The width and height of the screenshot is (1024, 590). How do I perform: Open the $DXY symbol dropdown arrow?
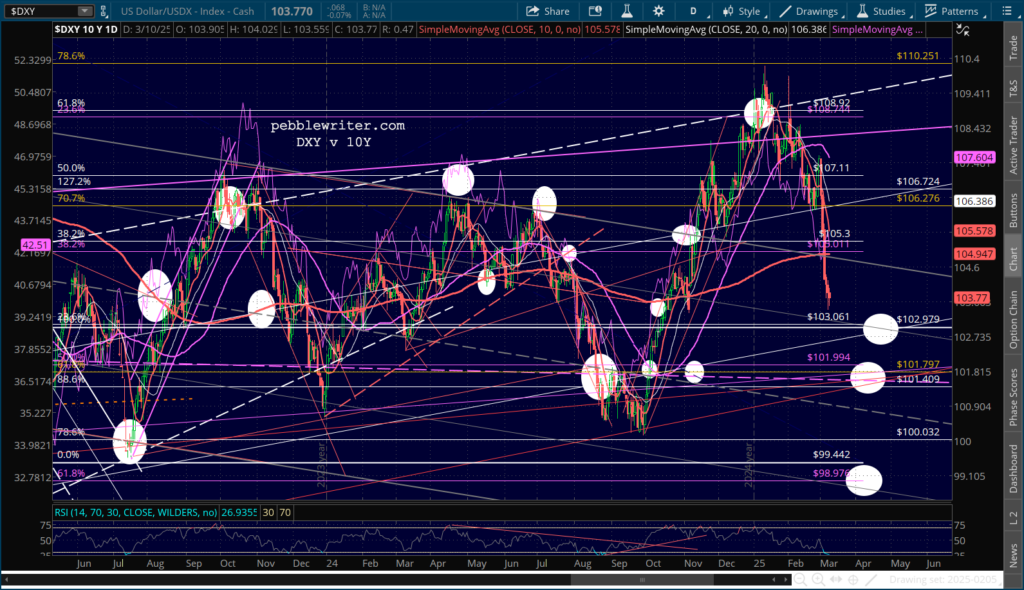click(x=83, y=11)
